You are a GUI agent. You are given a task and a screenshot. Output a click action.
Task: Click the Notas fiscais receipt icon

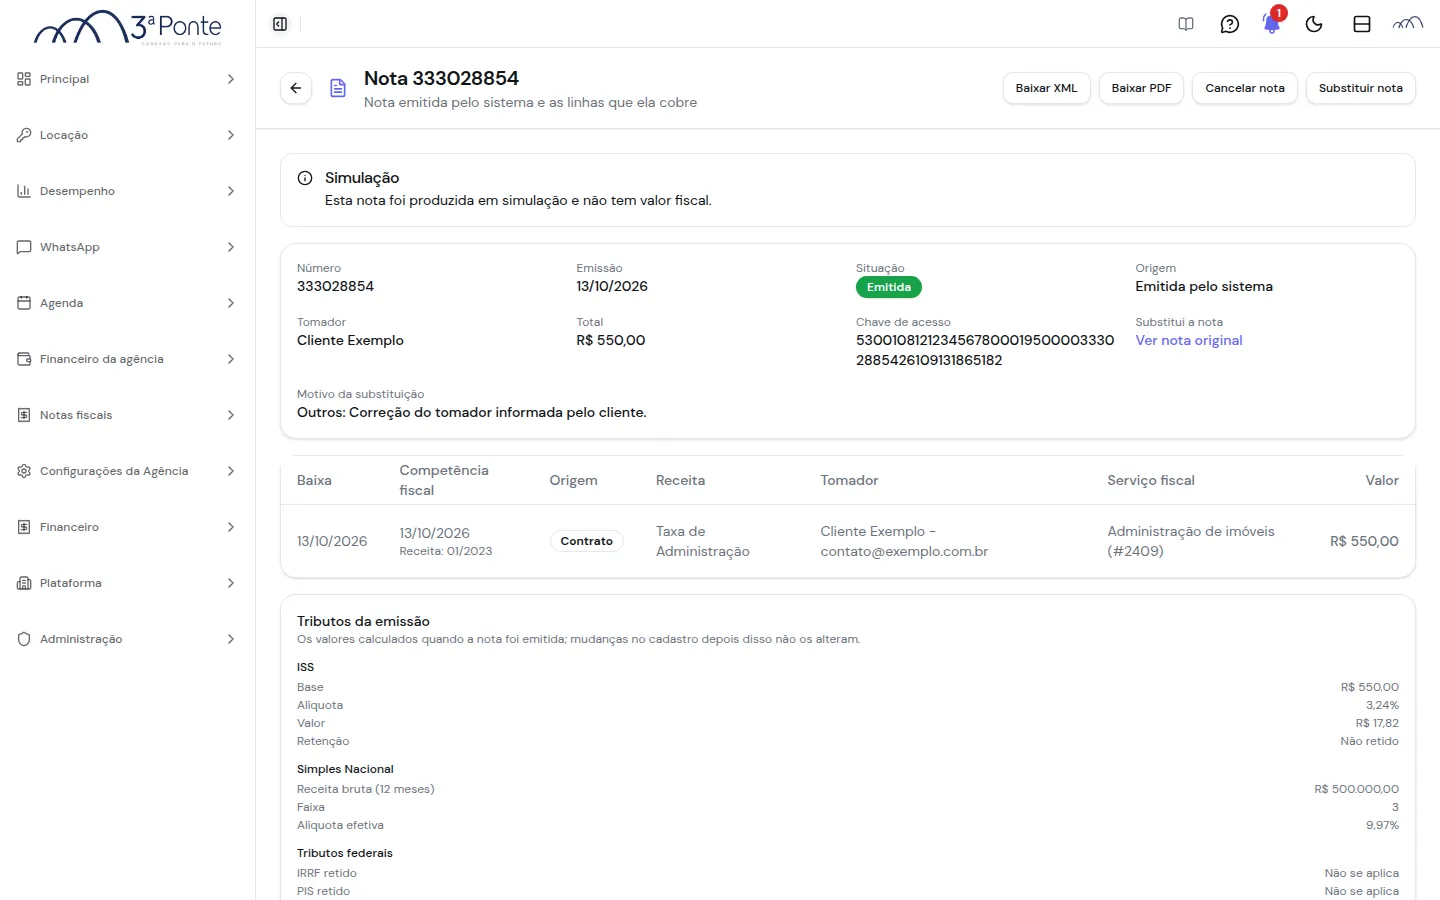(x=24, y=415)
